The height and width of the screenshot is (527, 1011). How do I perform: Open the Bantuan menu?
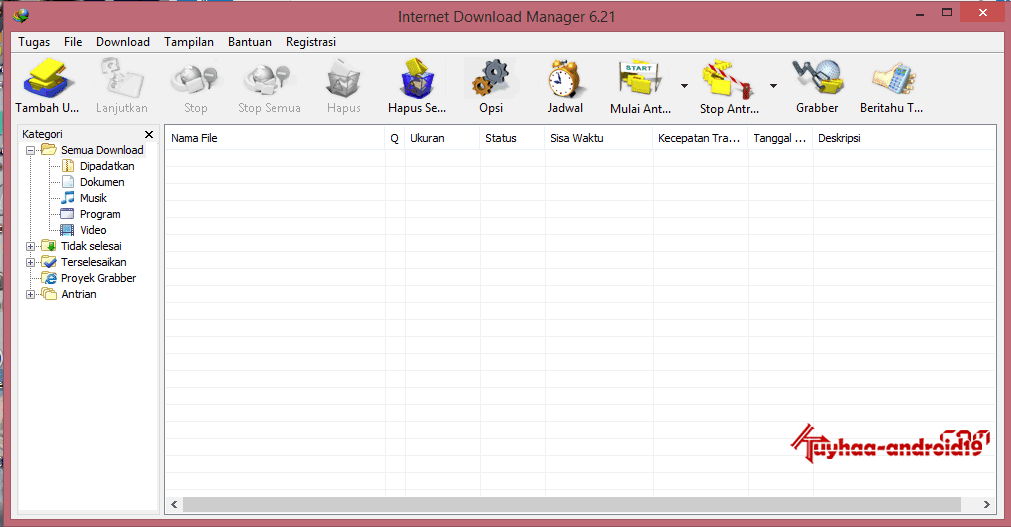point(250,42)
